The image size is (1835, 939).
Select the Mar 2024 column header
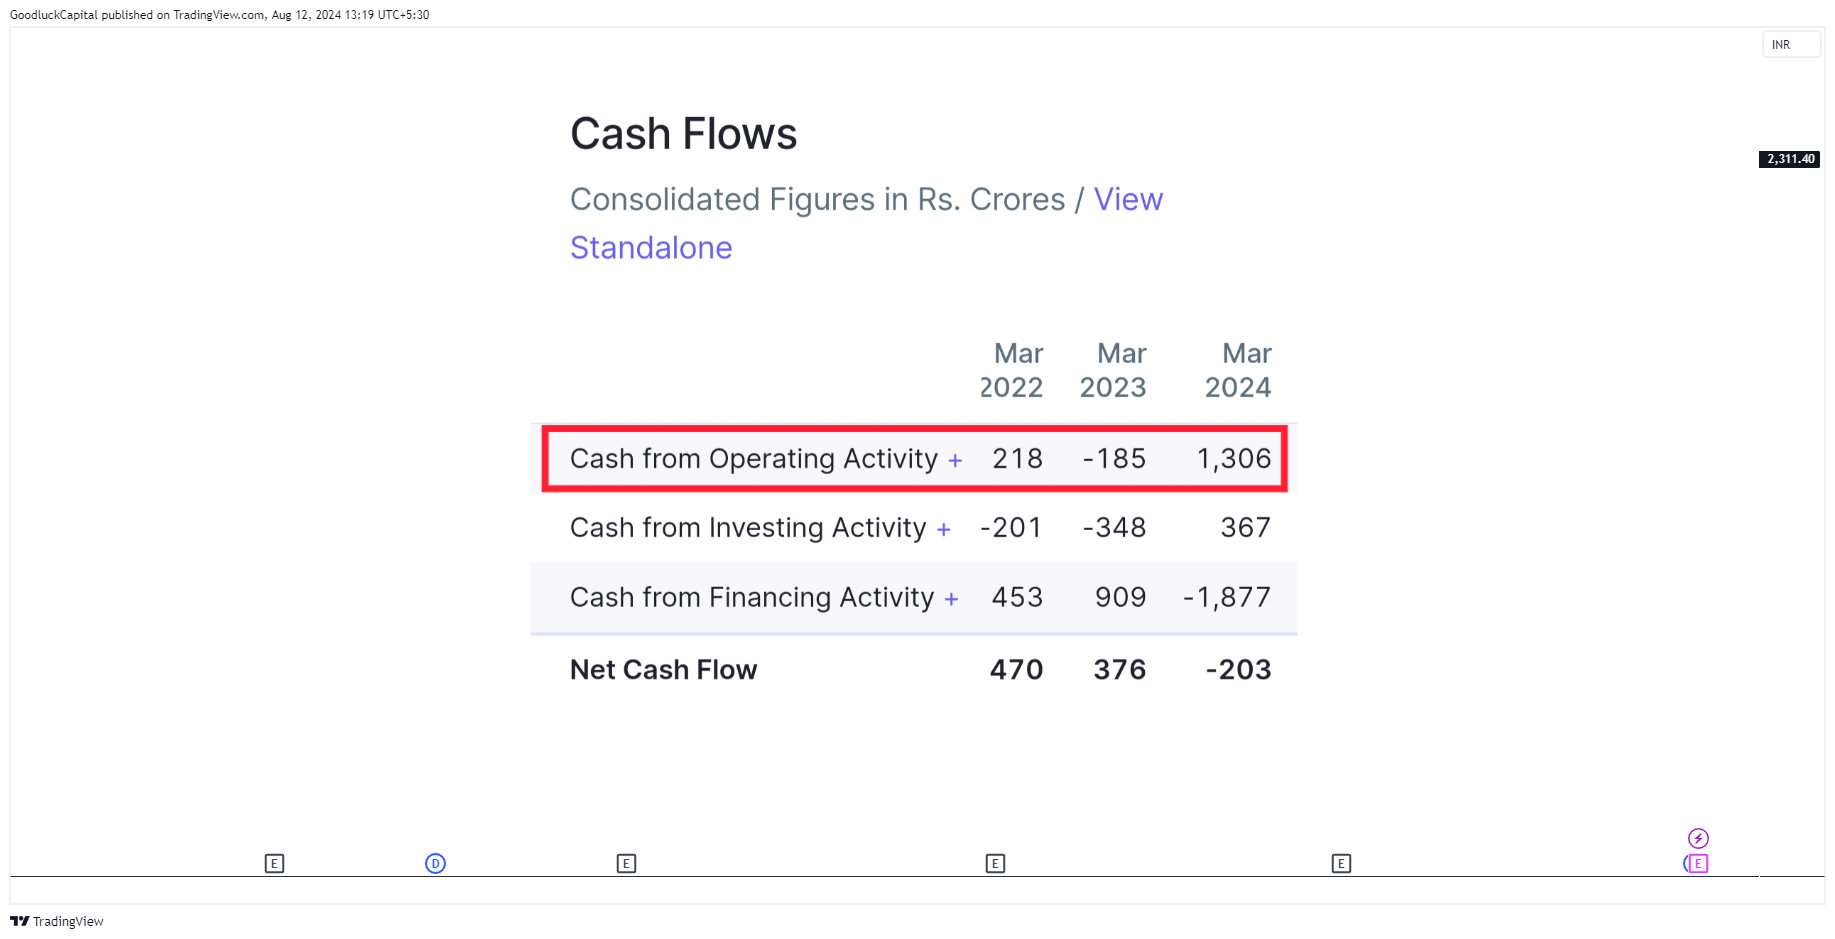(x=1238, y=370)
